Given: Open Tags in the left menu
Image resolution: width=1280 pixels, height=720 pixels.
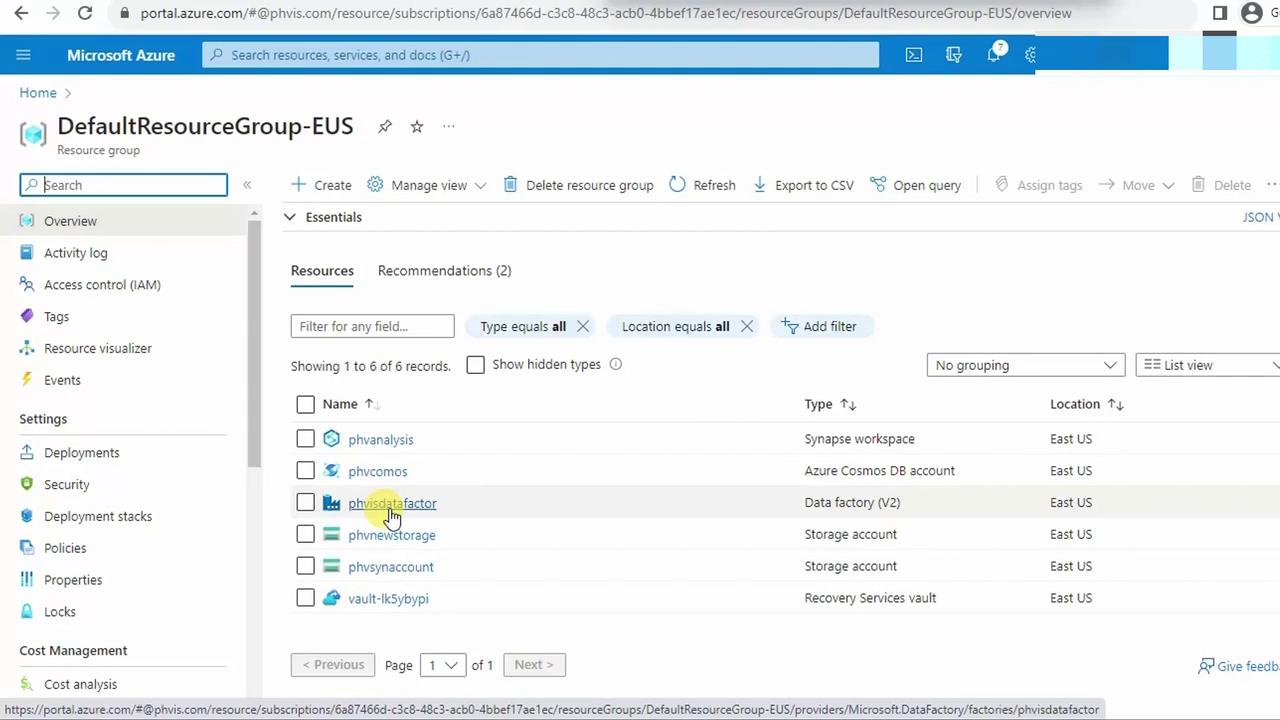Looking at the screenshot, I should 56,317.
